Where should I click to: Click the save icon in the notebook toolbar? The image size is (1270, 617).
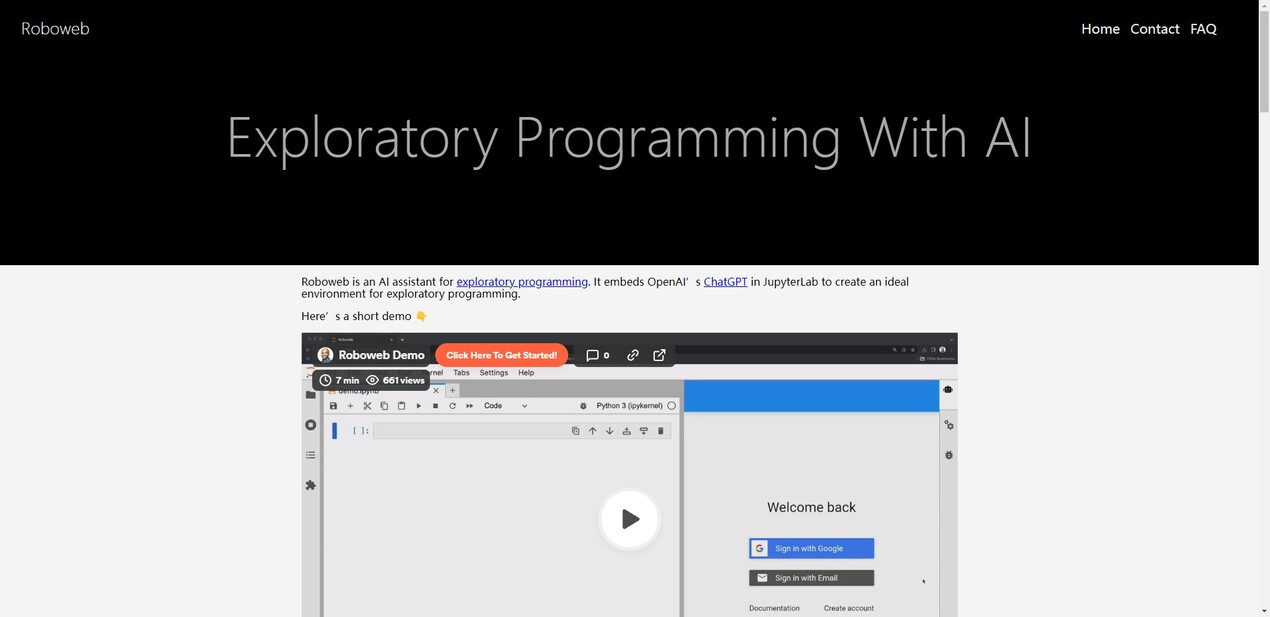[x=333, y=406]
